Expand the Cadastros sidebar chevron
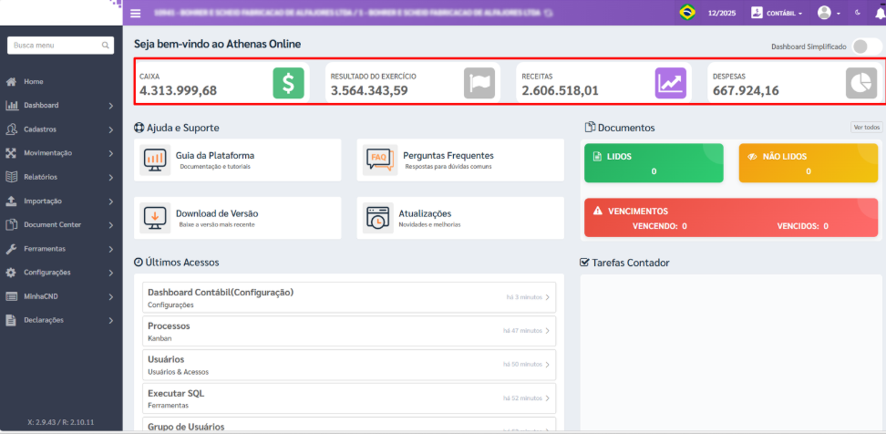The image size is (886, 434). (111, 129)
